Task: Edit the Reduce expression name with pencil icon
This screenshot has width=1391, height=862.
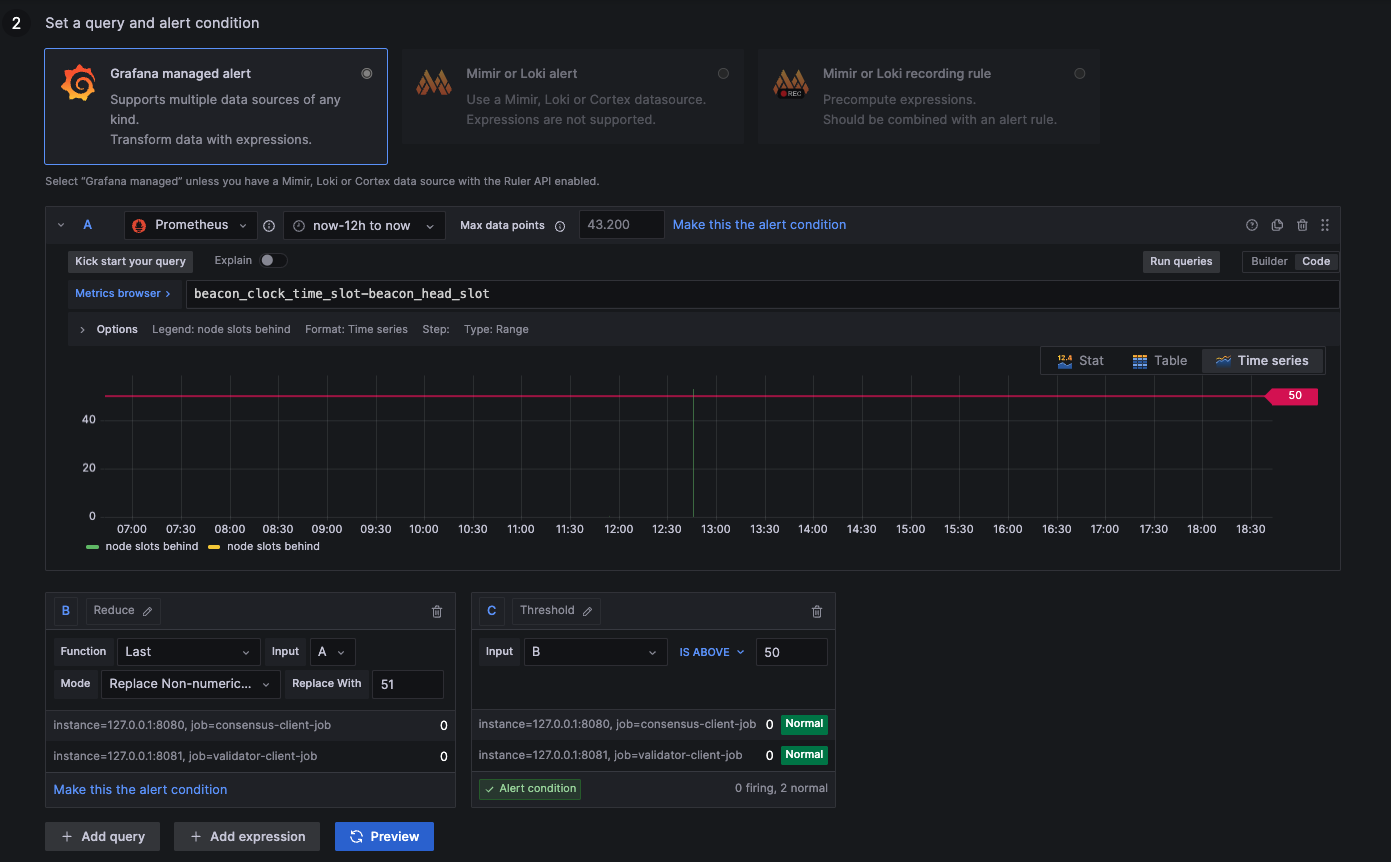Action: point(148,611)
